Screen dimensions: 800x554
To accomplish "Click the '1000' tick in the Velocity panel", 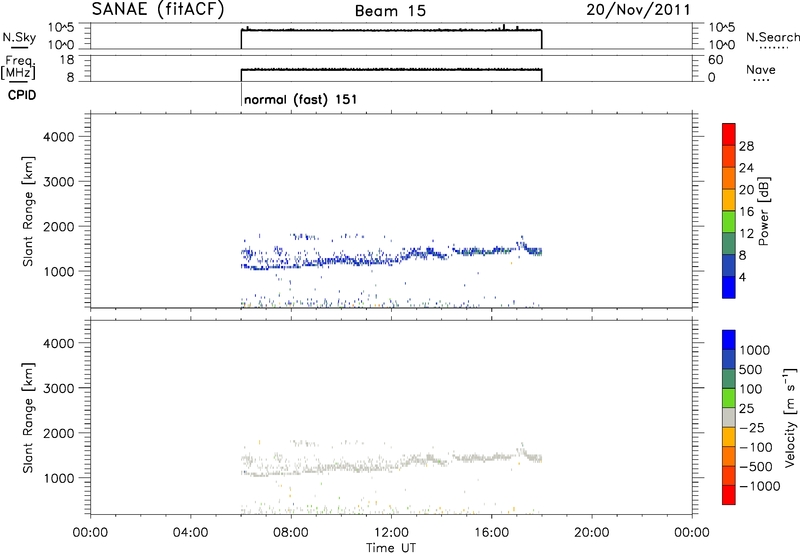I will 59,478.
